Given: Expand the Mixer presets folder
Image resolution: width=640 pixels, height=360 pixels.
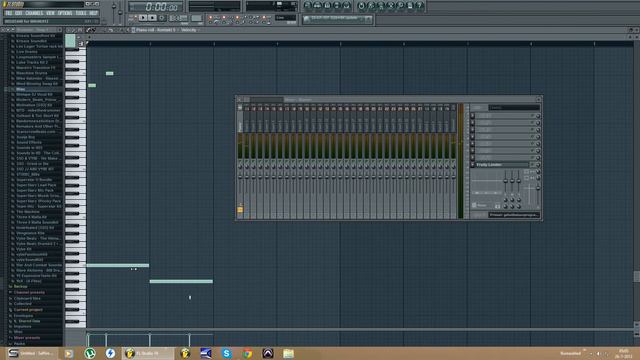Looking at the screenshot, I should pos(27,338).
